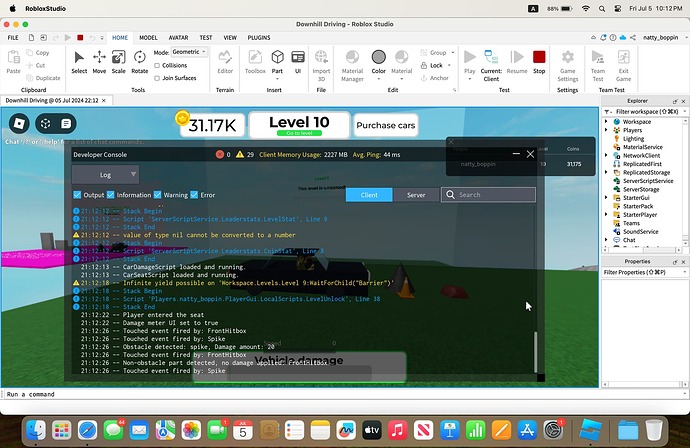Toggle the Error log checkbox
Image resolution: width=690 pixels, height=448 pixels.
click(194, 195)
